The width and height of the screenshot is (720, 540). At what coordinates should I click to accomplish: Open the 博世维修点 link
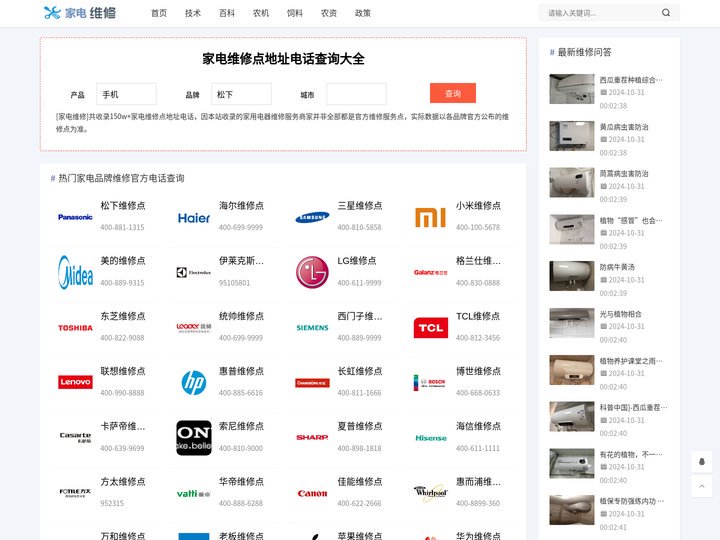click(478, 371)
